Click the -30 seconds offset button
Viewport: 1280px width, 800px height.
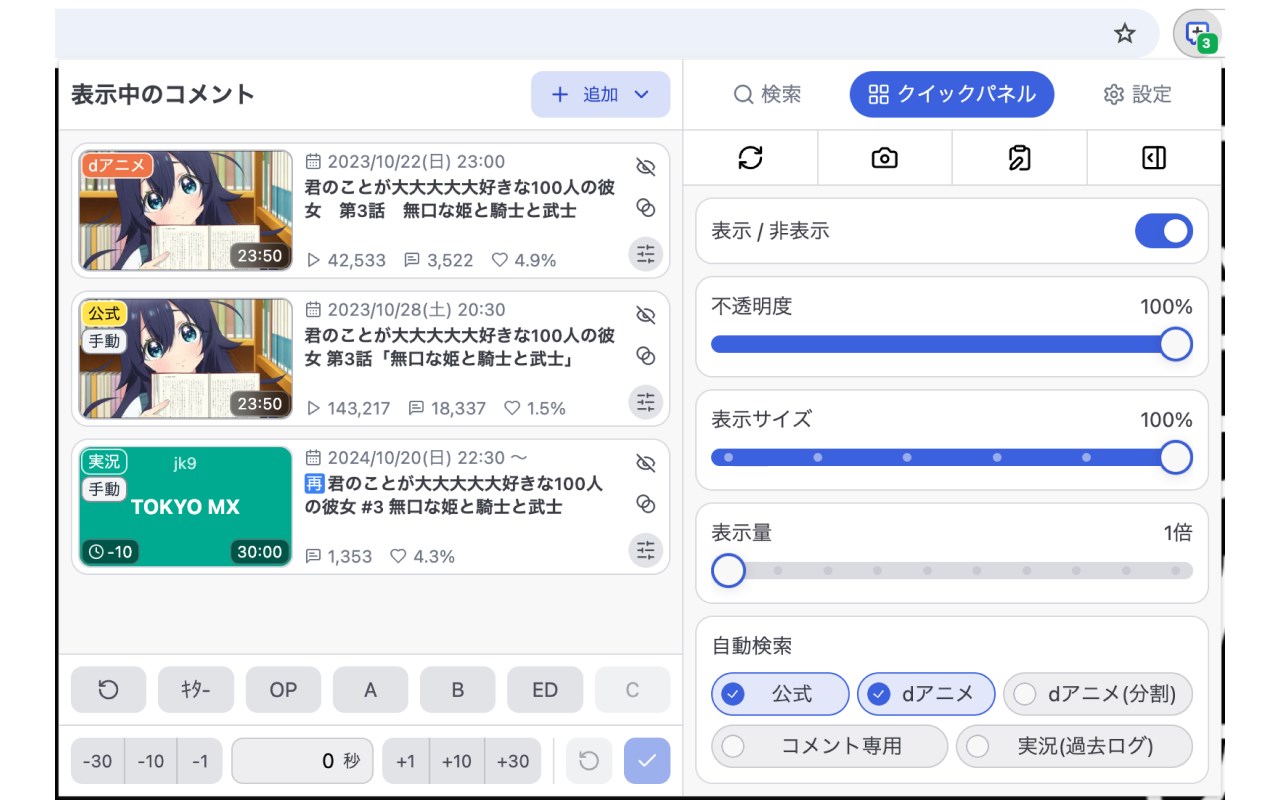97,761
